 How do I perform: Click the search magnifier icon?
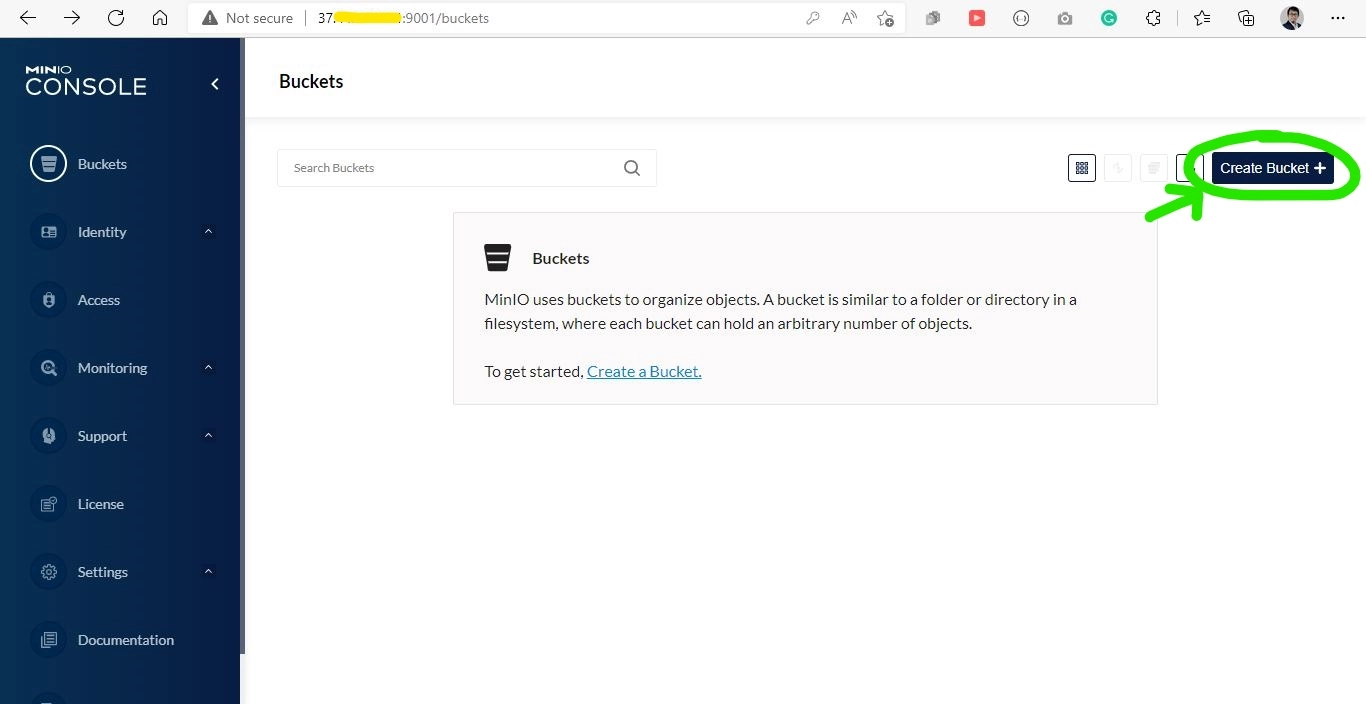pos(632,168)
